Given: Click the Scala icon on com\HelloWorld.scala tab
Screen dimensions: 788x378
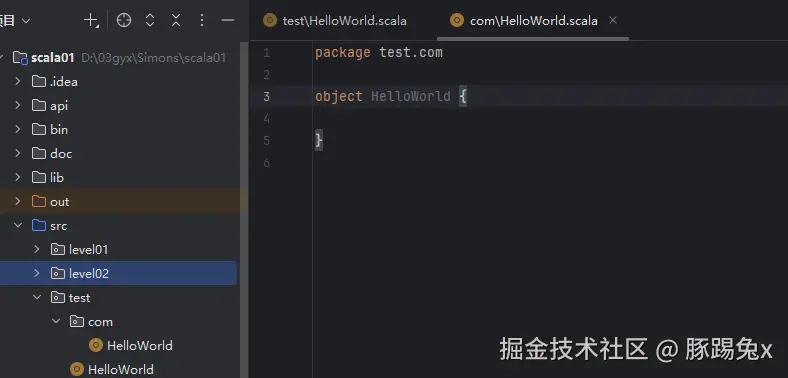Looking at the screenshot, I should point(457,20).
